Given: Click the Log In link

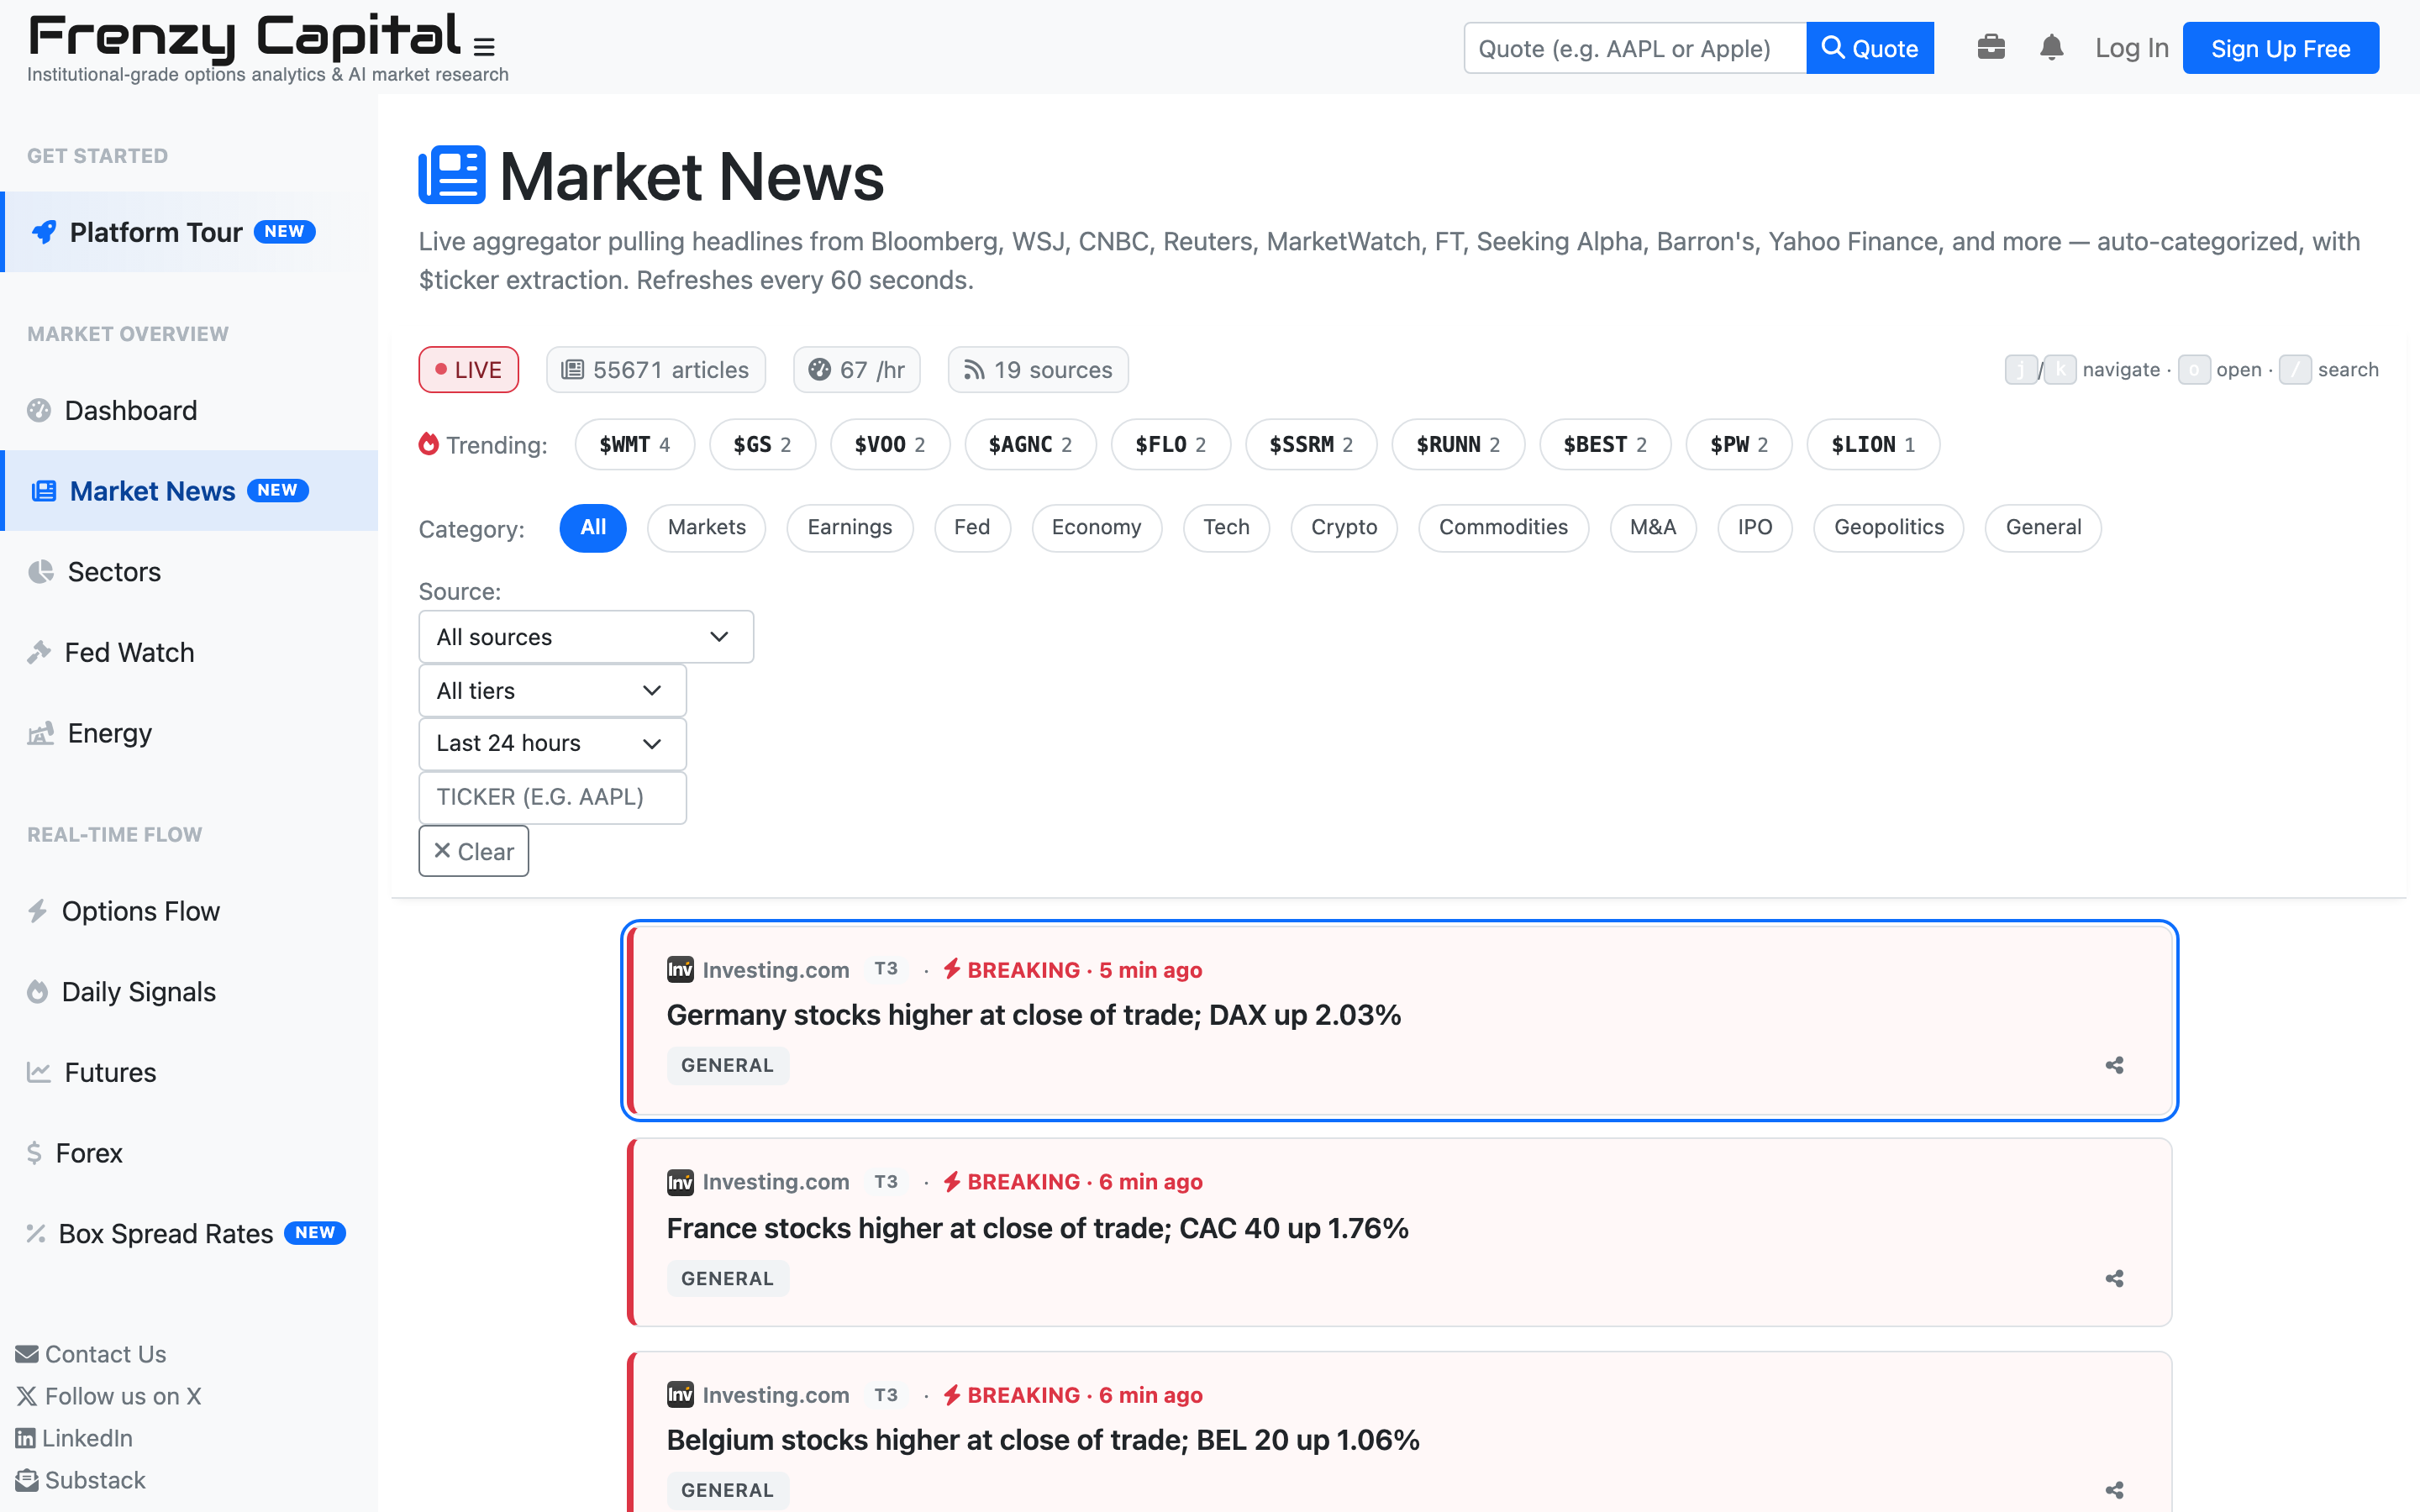Looking at the screenshot, I should [2131, 48].
